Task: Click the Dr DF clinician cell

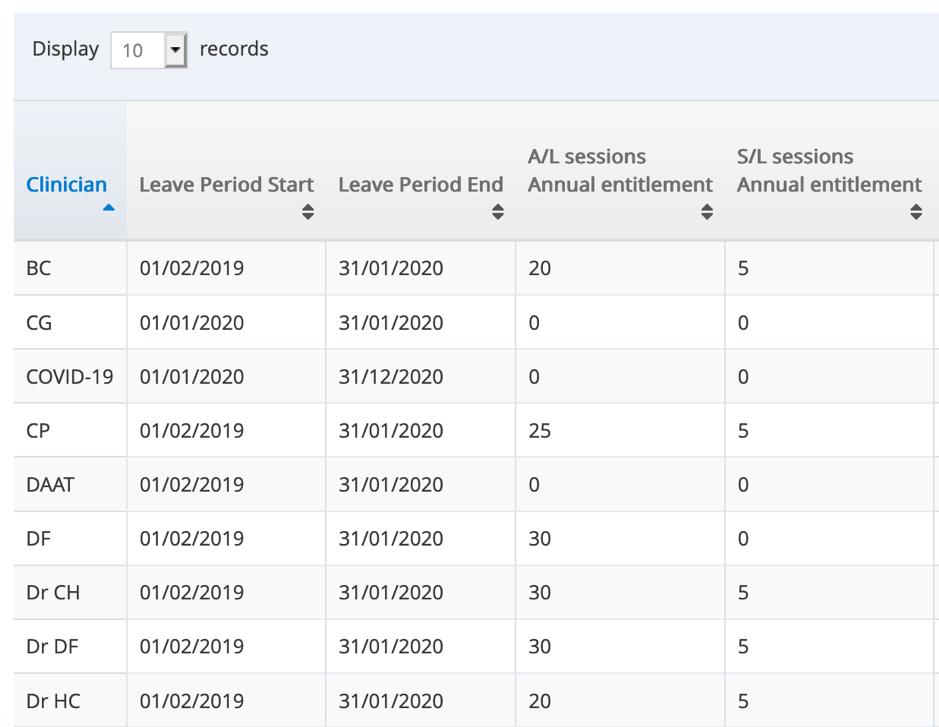Action: [53, 647]
